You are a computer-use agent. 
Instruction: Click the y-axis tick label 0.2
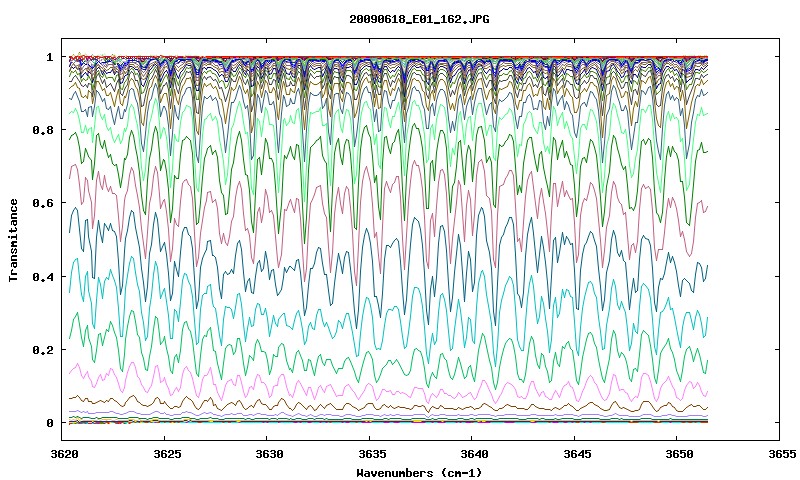click(x=43, y=350)
